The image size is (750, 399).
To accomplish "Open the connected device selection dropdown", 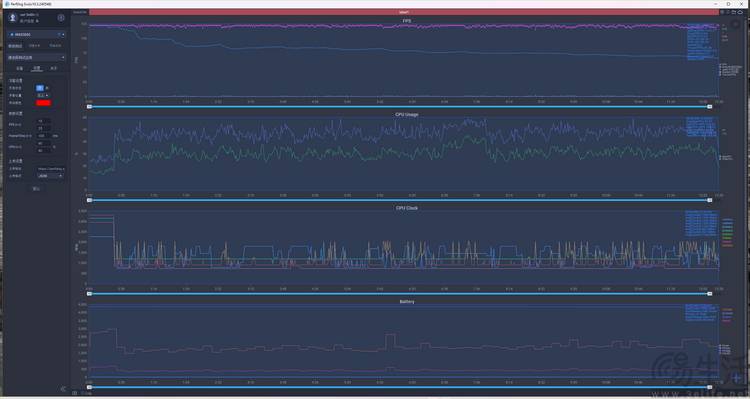I will pos(36,34).
